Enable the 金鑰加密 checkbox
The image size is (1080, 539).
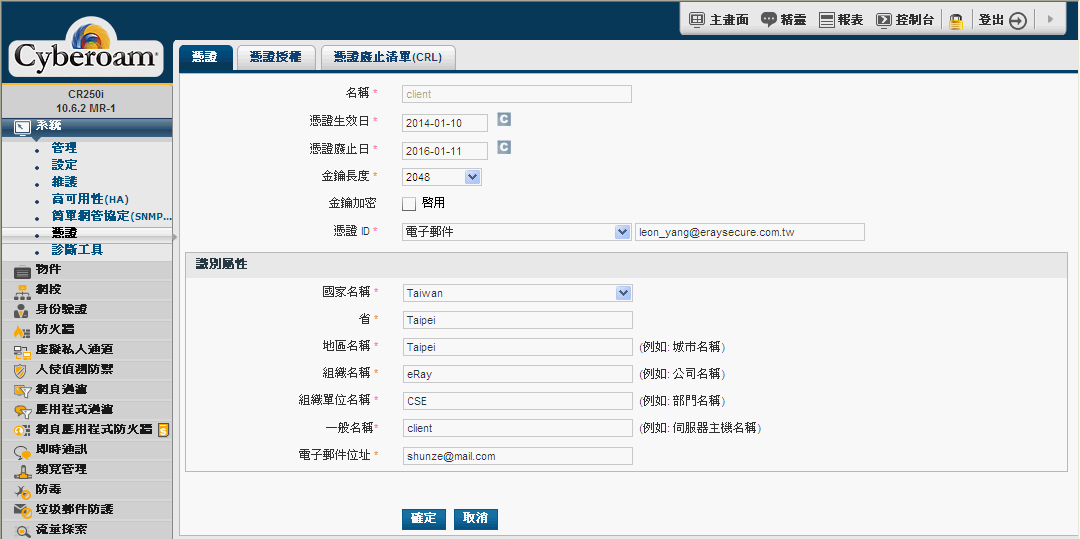coord(409,204)
